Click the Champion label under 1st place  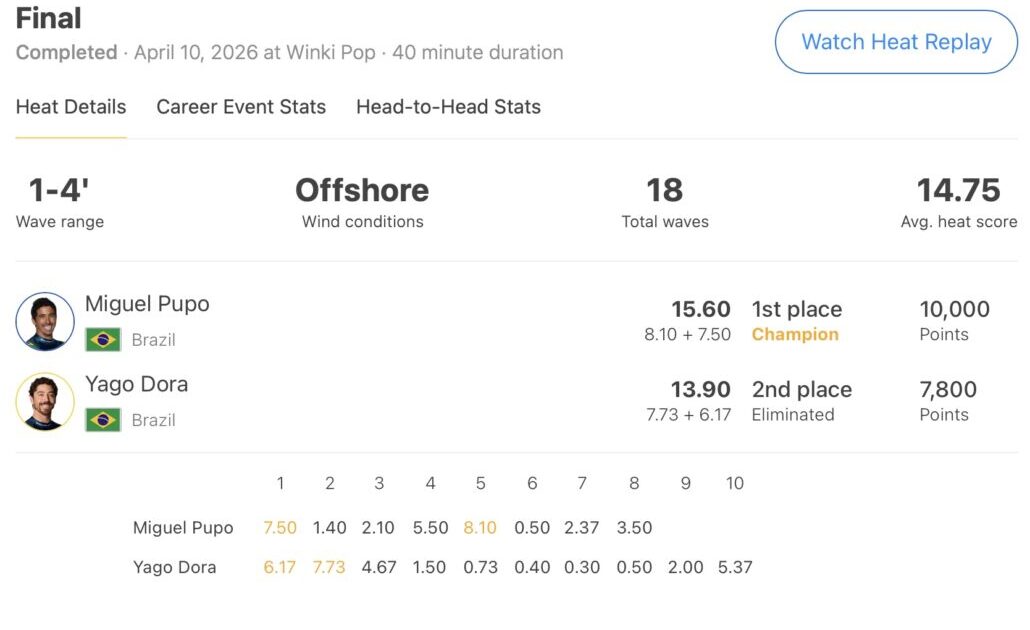(x=795, y=335)
